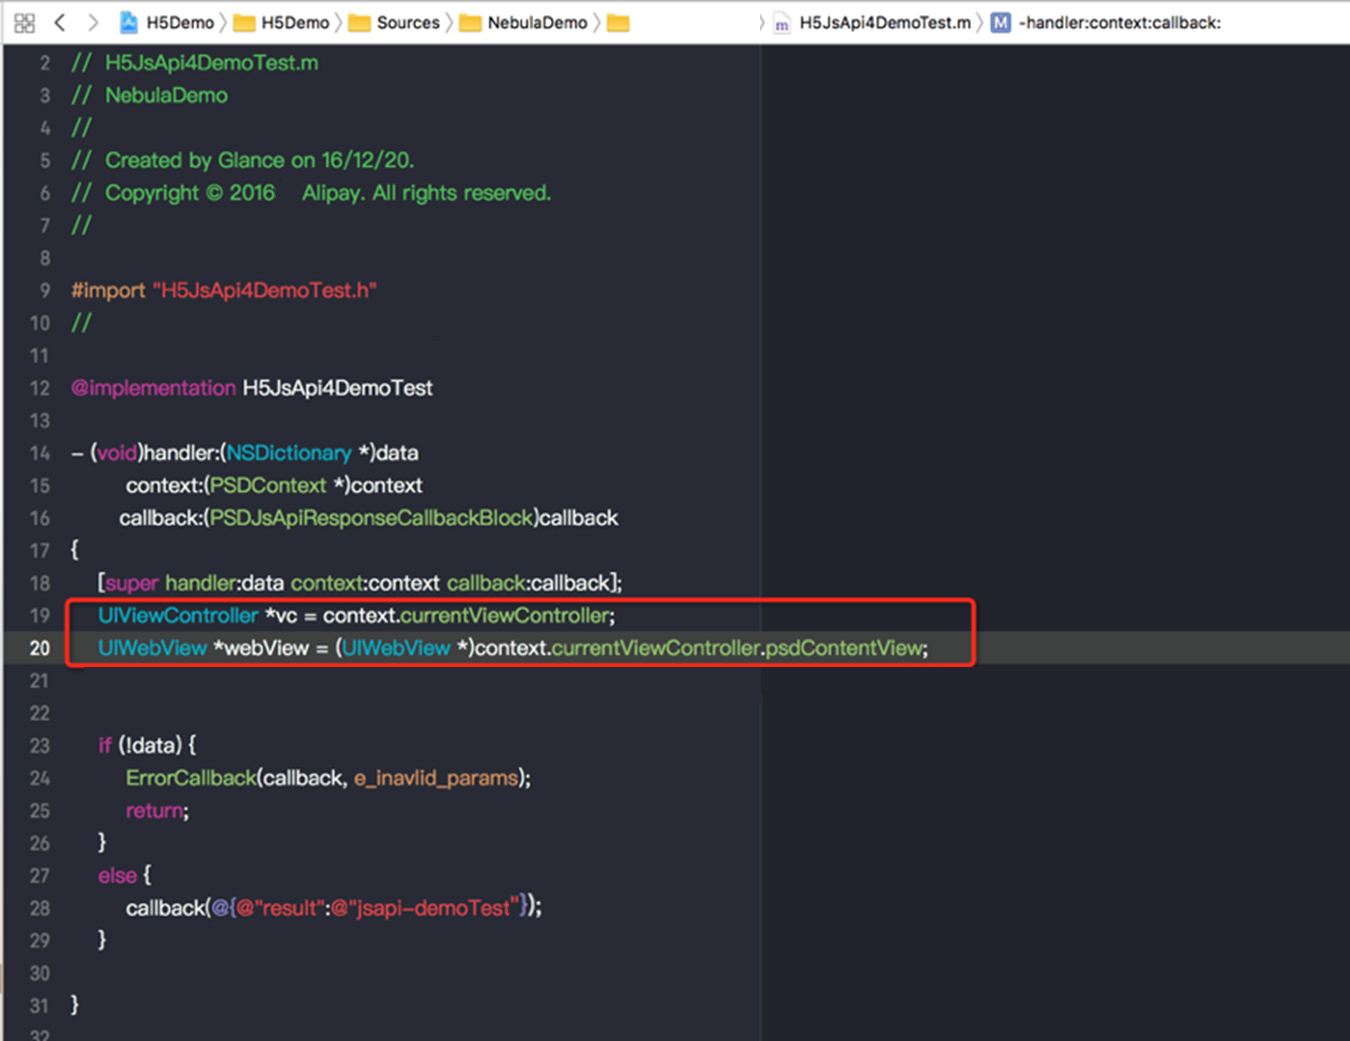Click the "NebulaDemo" comment on line 3

(x=166, y=96)
